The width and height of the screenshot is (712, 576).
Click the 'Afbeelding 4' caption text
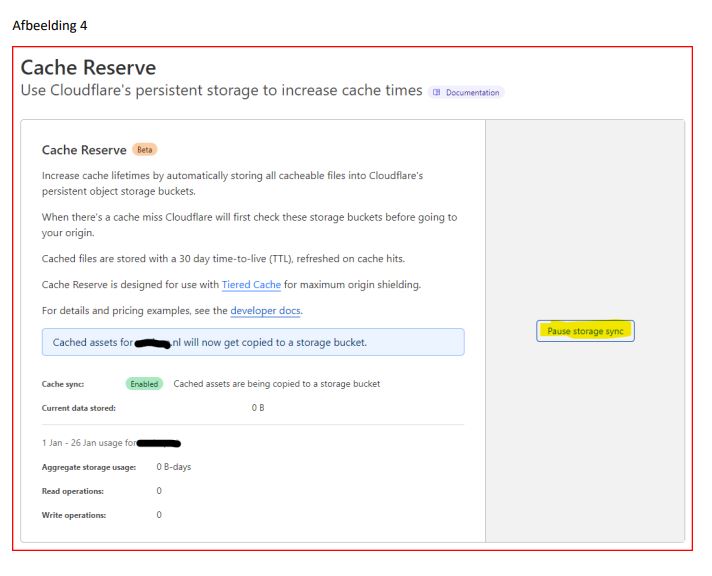(x=49, y=25)
